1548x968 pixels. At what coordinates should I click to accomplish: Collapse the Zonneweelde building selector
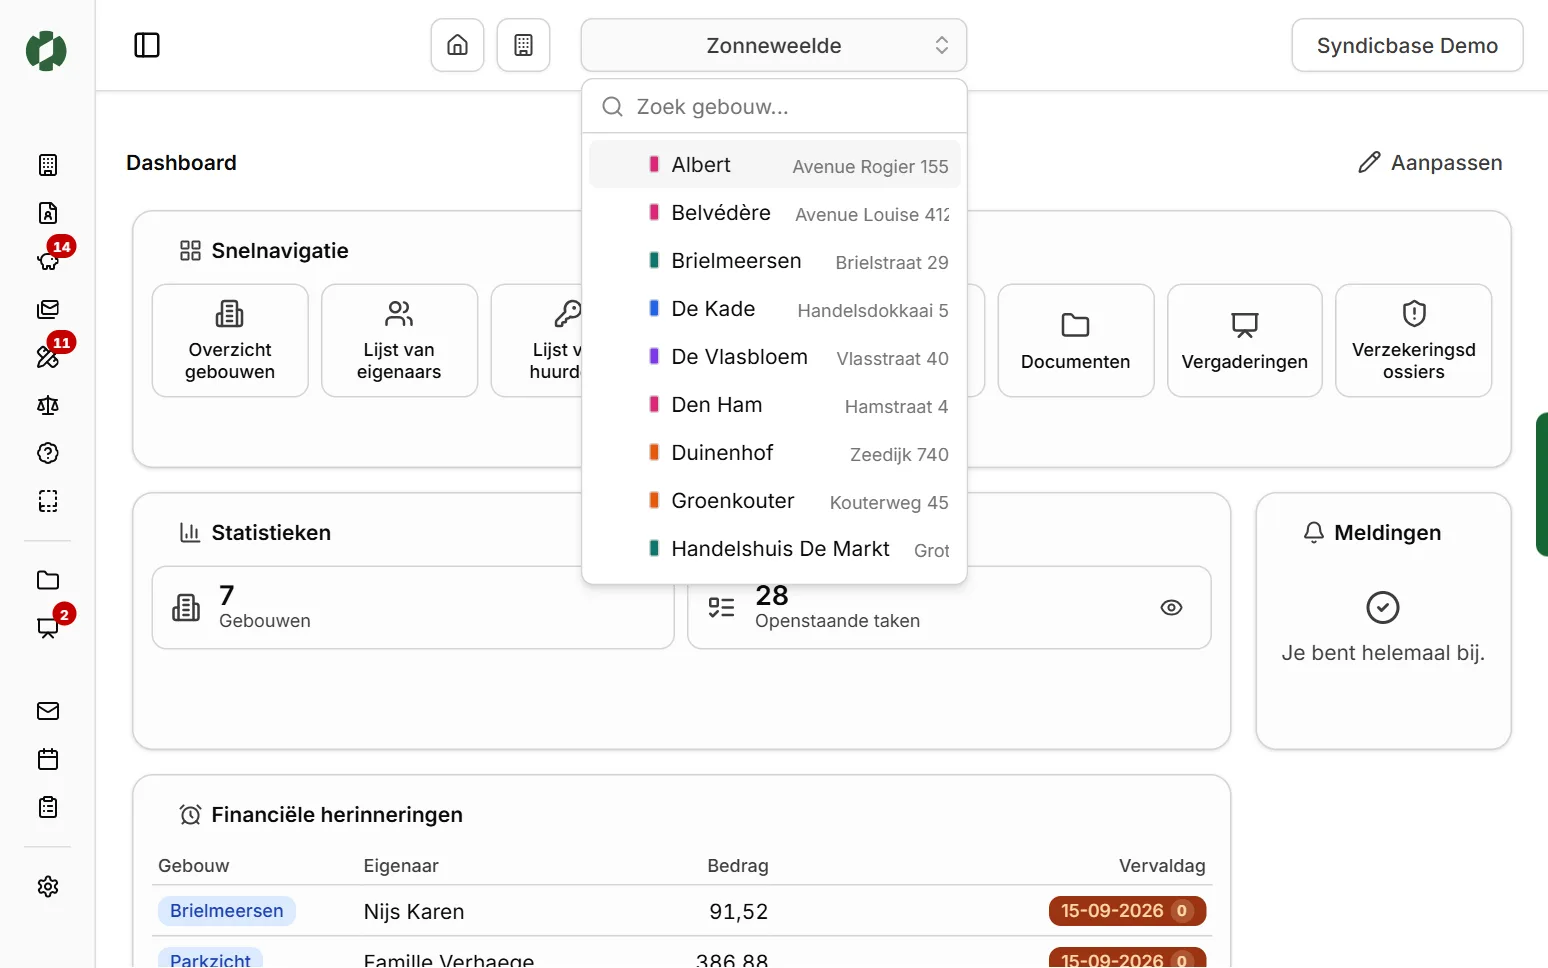(774, 45)
